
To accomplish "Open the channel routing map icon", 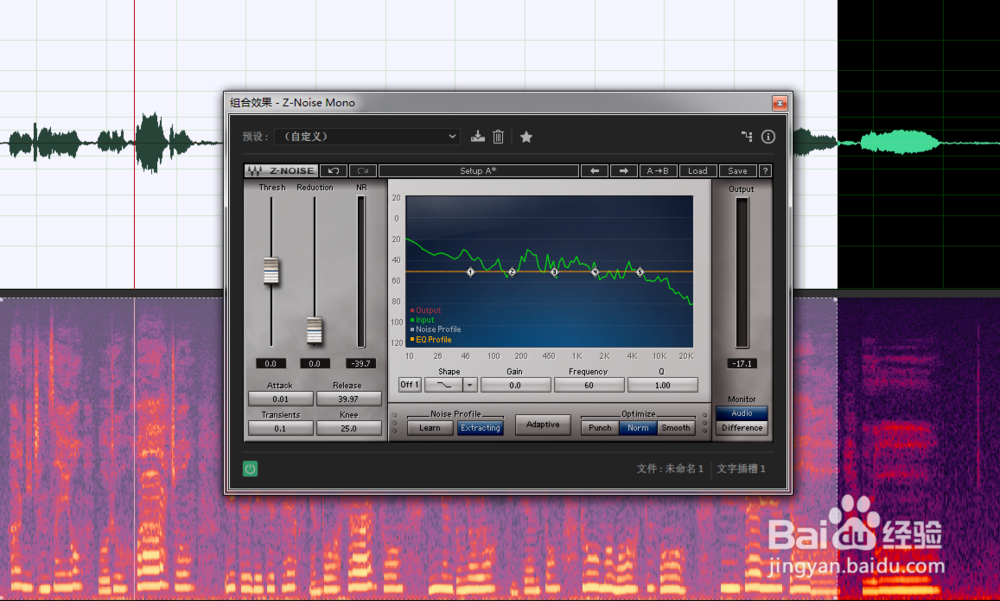I will click(x=747, y=136).
